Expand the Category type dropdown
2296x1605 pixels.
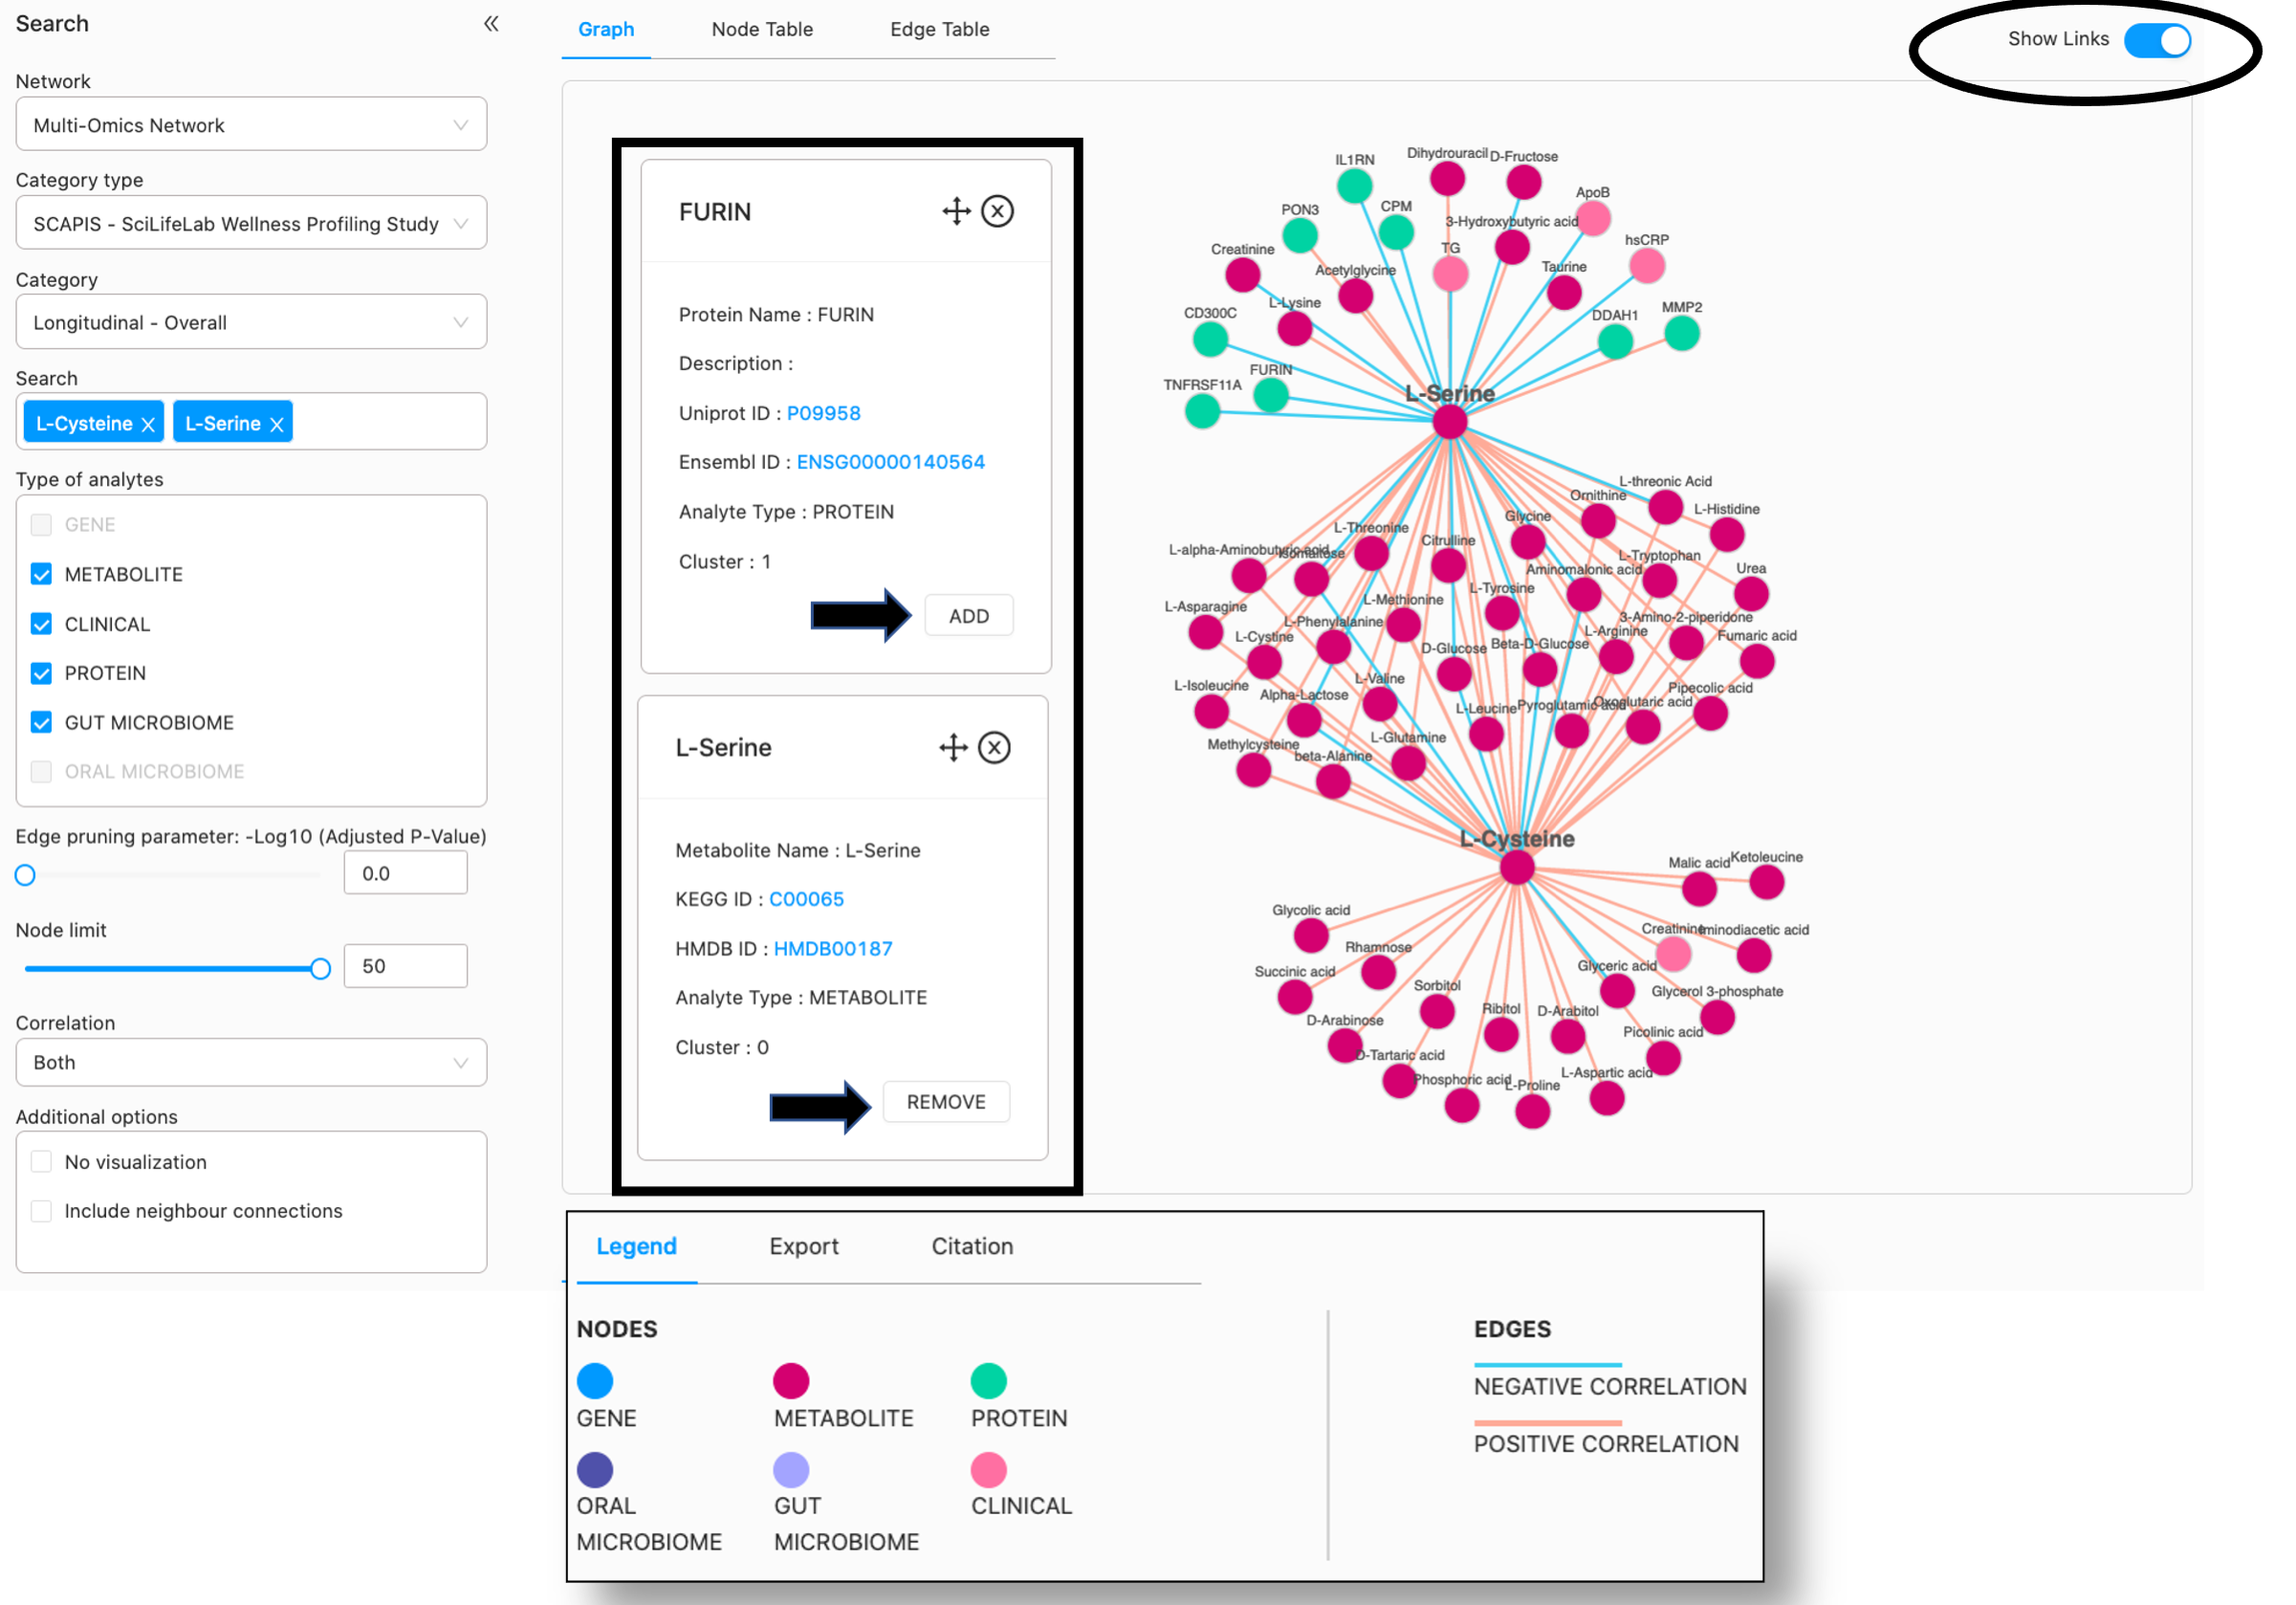251,224
